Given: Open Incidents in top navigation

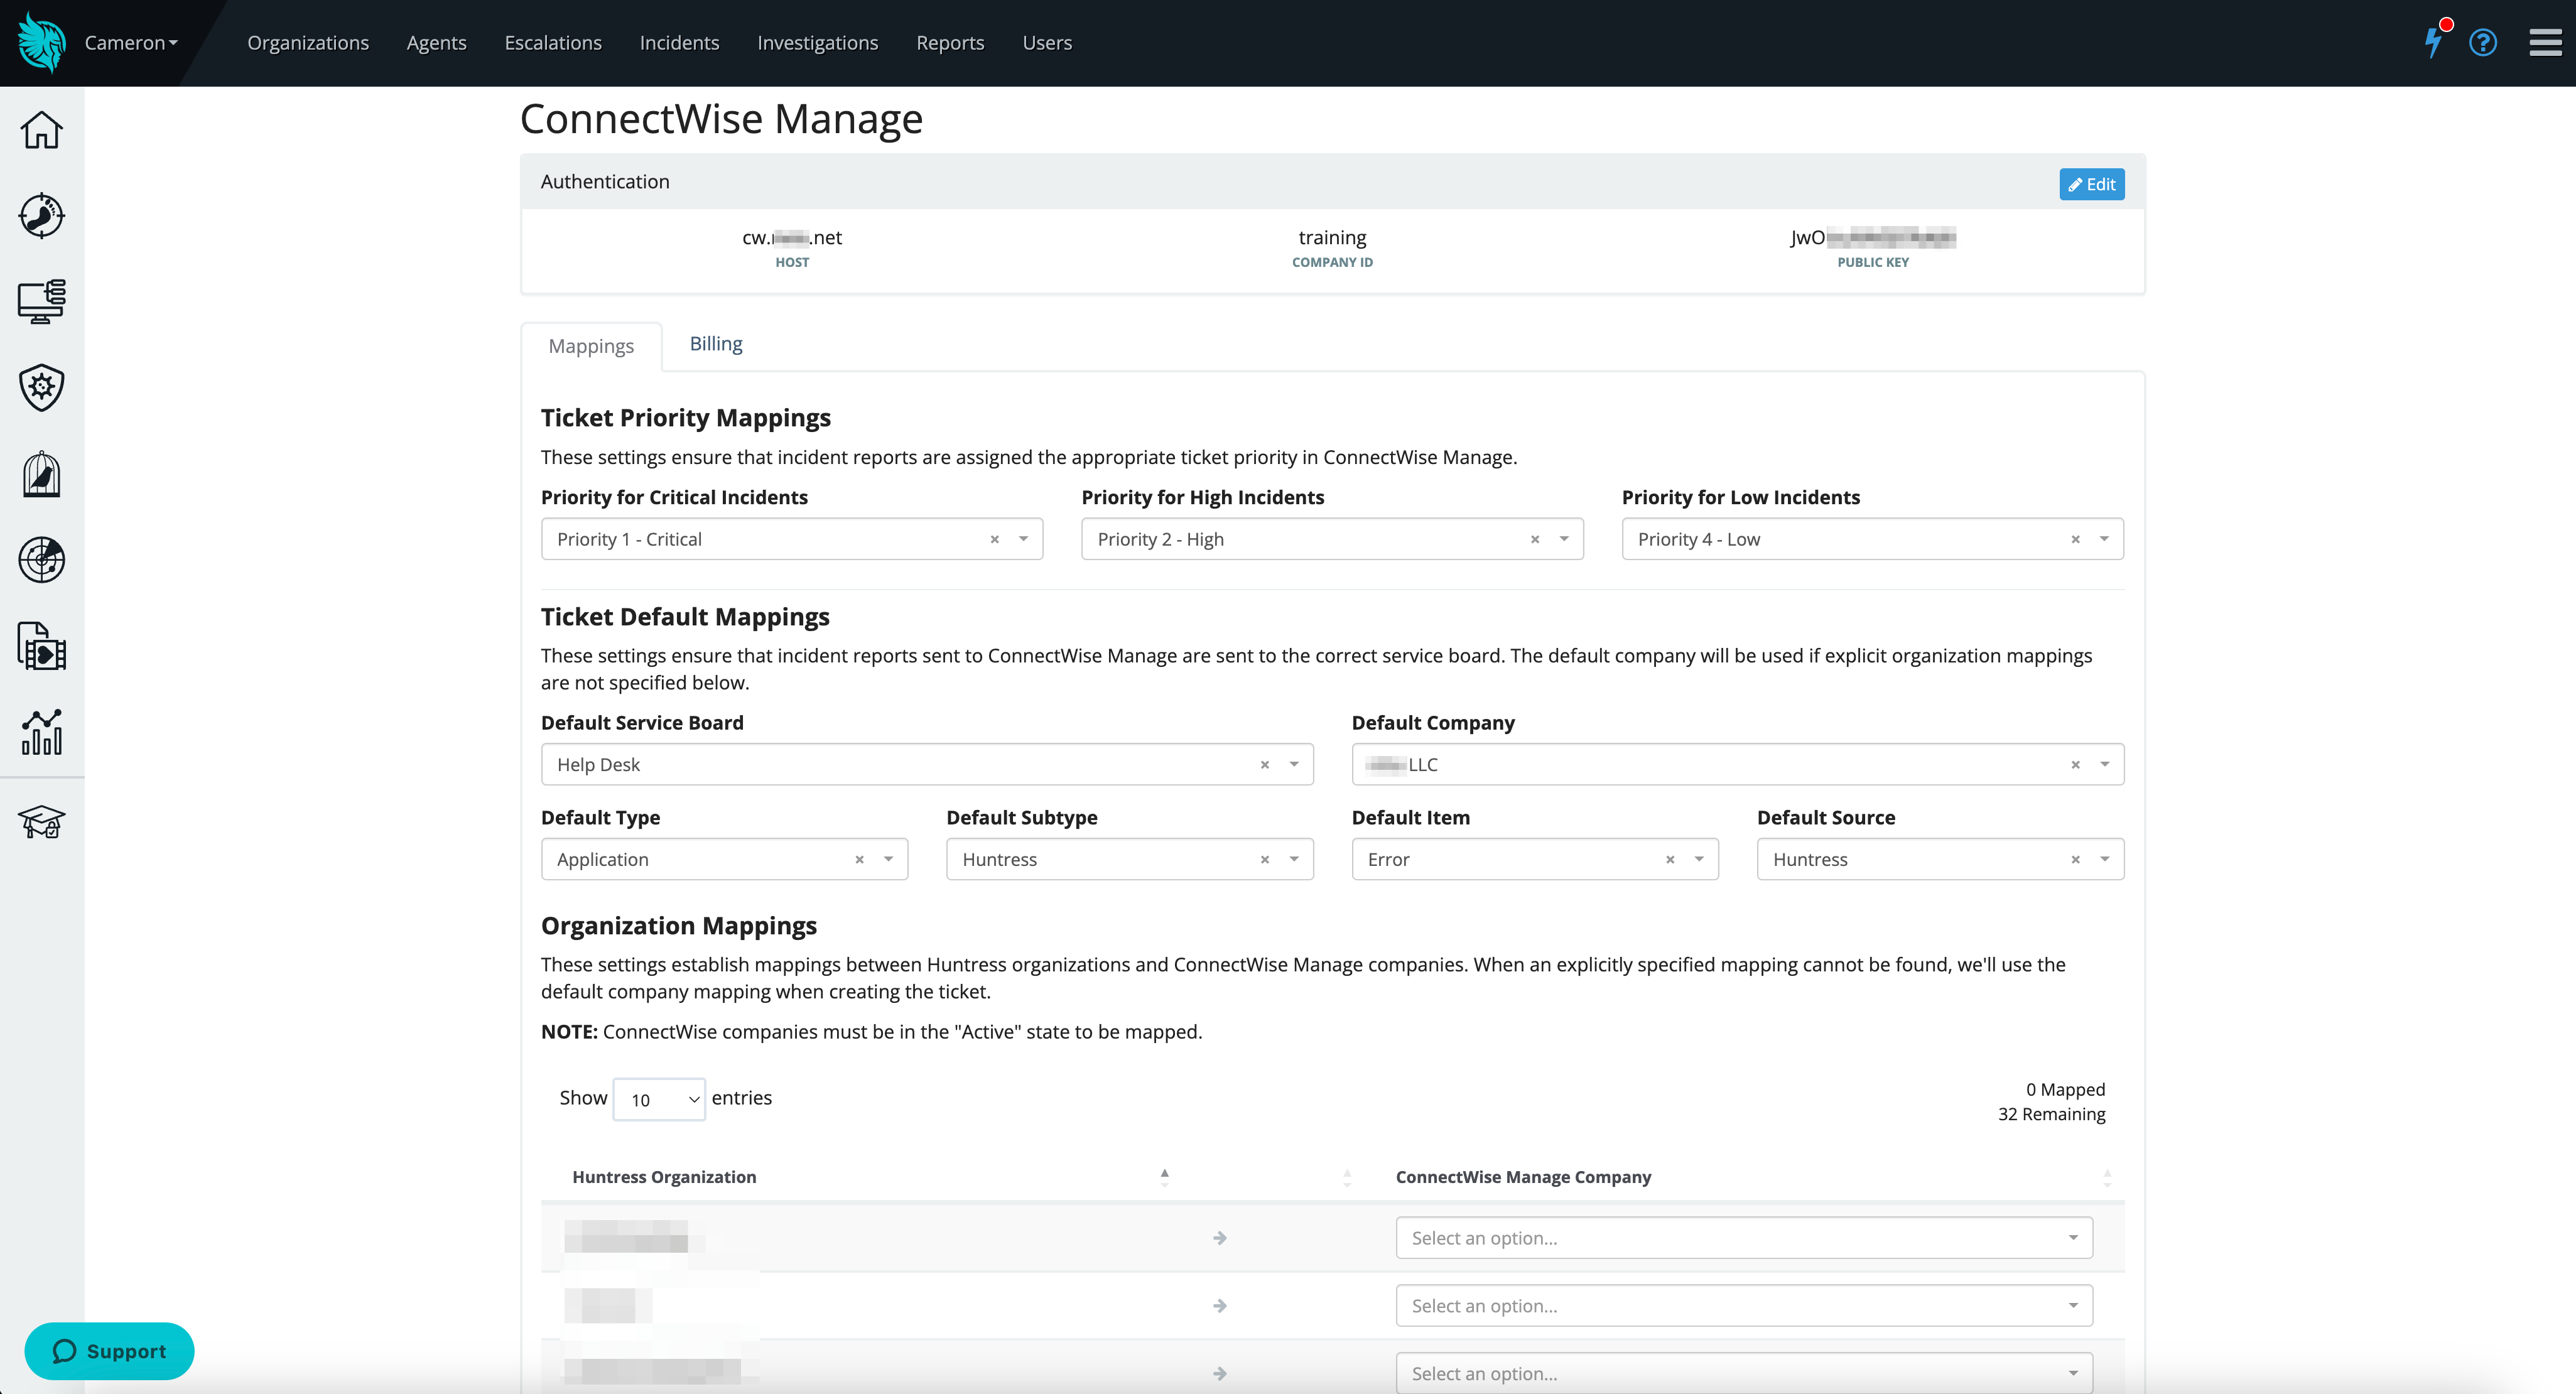Looking at the screenshot, I should click(679, 43).
